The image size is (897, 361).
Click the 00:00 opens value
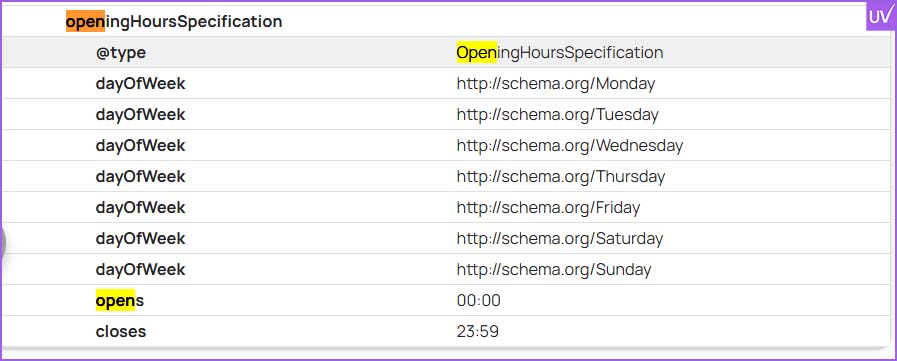[x=478, y=300]
